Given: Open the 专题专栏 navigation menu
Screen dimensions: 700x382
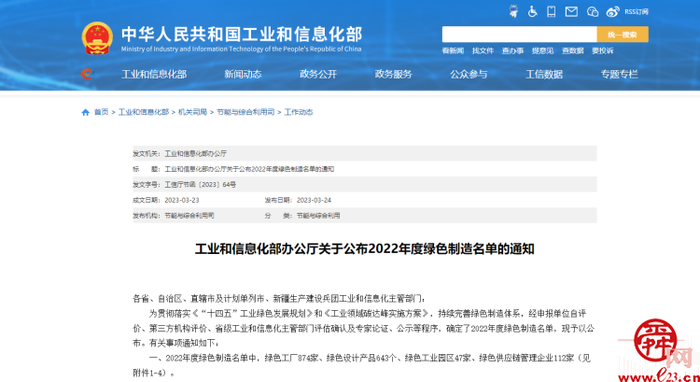Looking at the screenshot, I should [x=619, y=75].
